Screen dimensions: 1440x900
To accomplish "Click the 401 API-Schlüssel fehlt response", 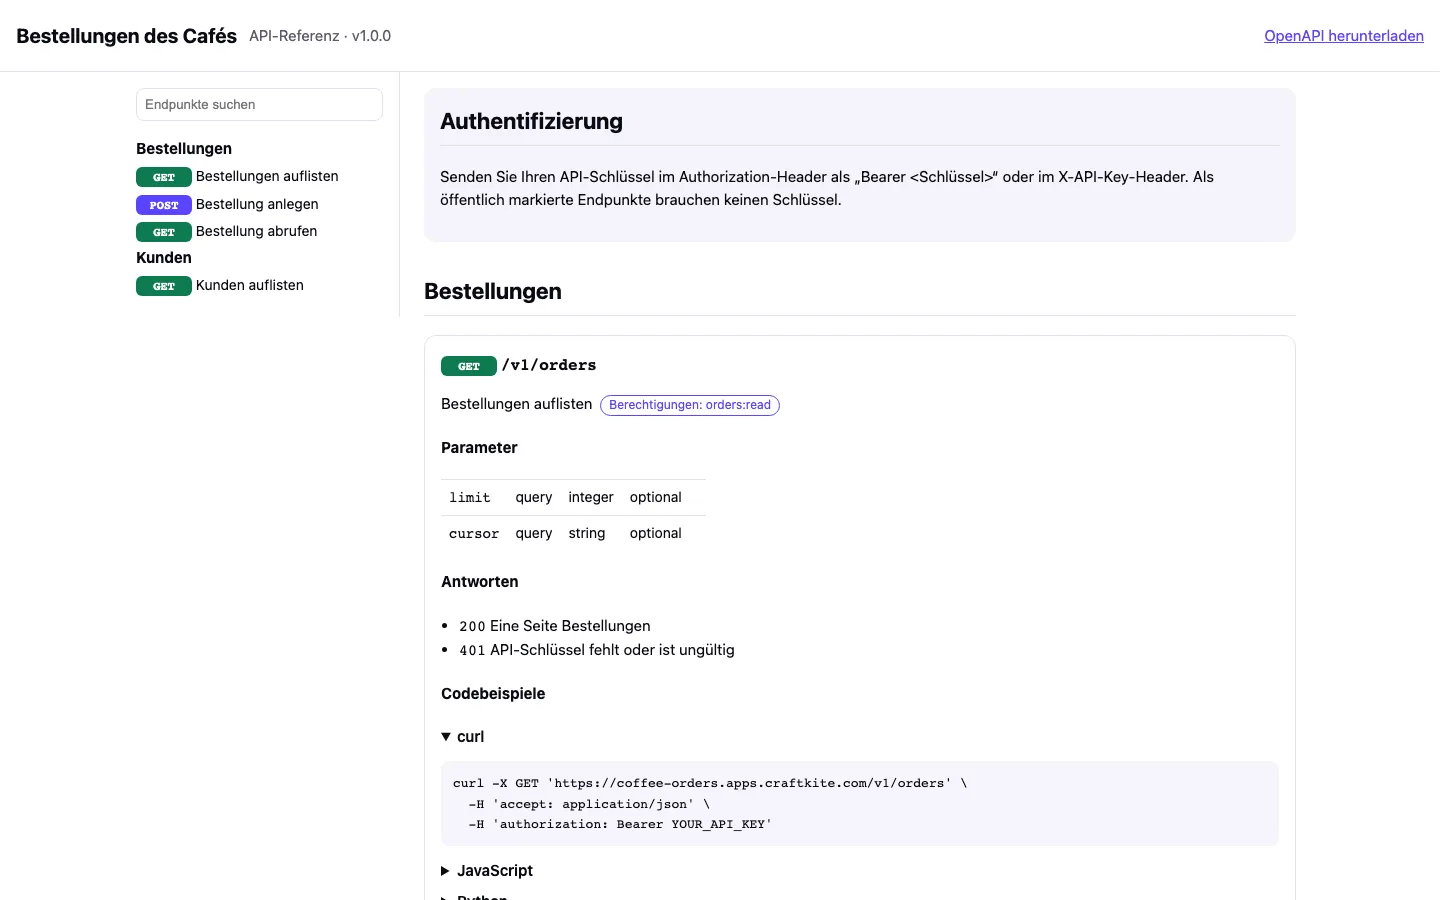I will [x=597, y=650].
